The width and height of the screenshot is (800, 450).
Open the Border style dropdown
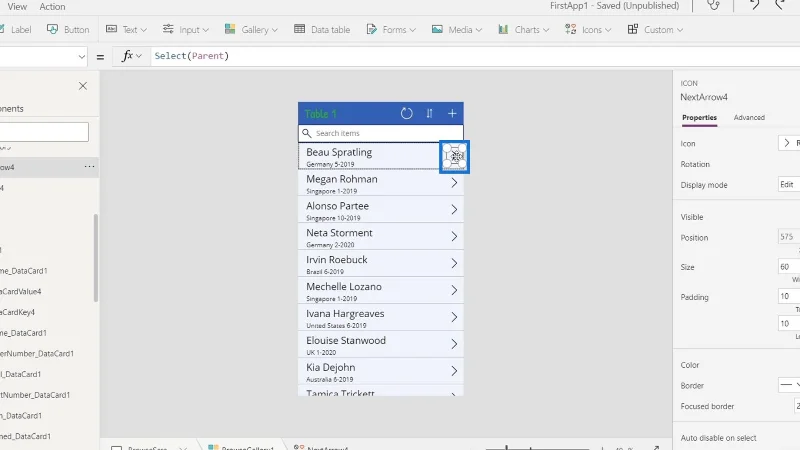pyautogui.click(x=789, y=385)
